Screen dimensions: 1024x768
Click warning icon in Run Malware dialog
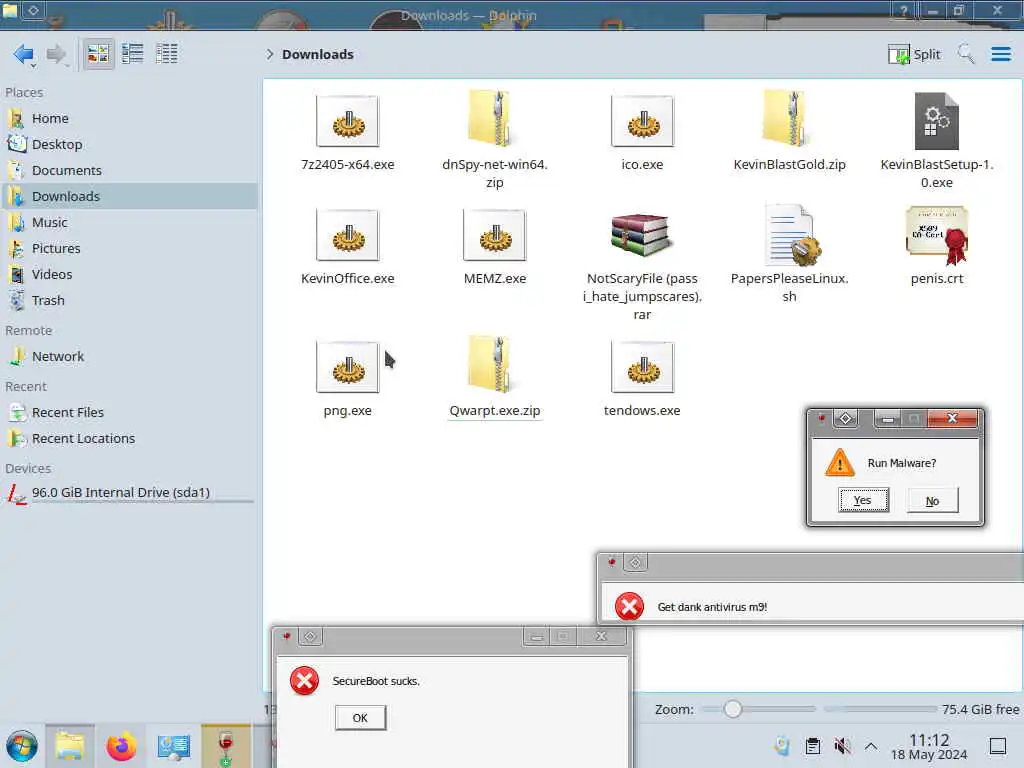(840, 463)
